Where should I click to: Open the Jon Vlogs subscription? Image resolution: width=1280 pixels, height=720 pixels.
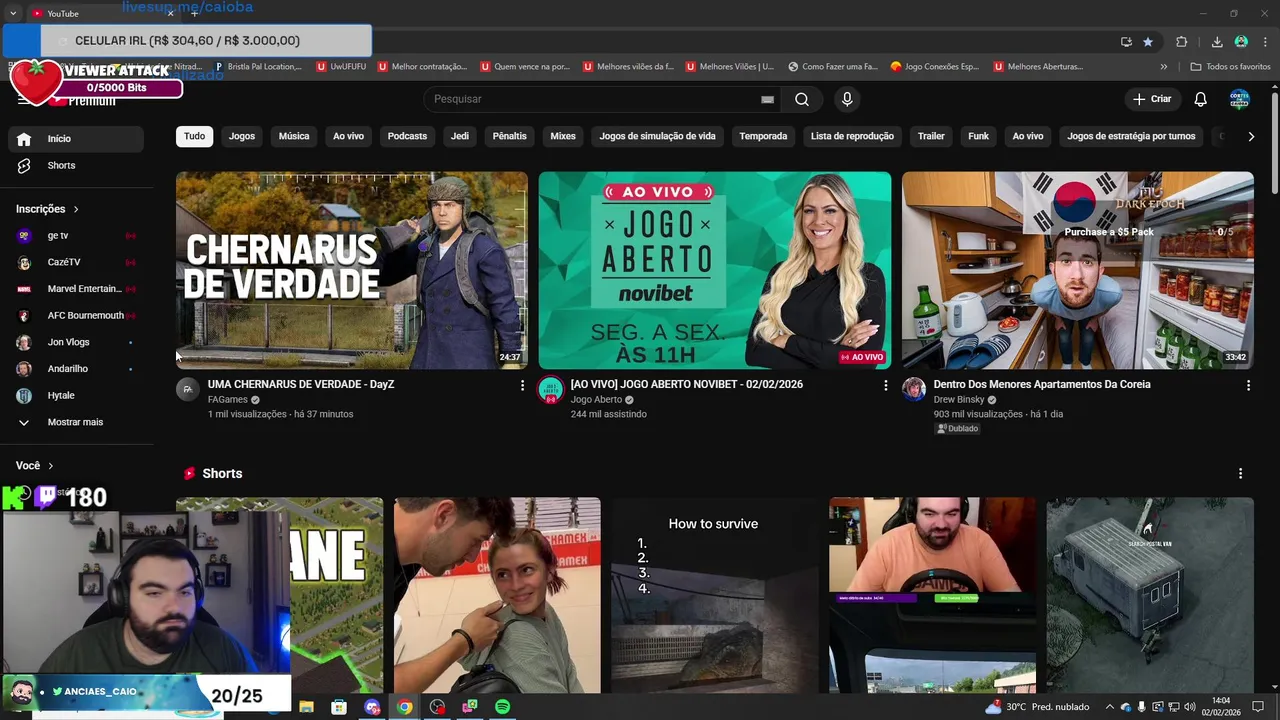point(76,342)
